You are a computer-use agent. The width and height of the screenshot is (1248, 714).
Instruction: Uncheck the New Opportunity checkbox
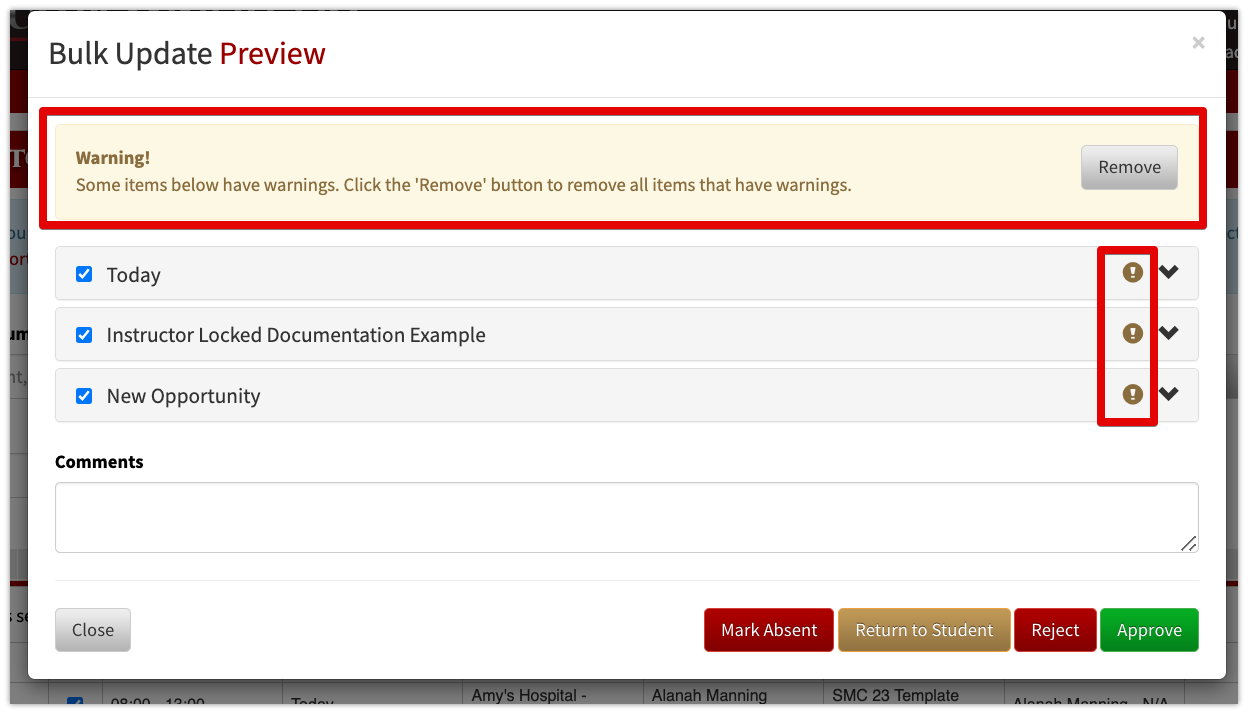coord(84,396)
